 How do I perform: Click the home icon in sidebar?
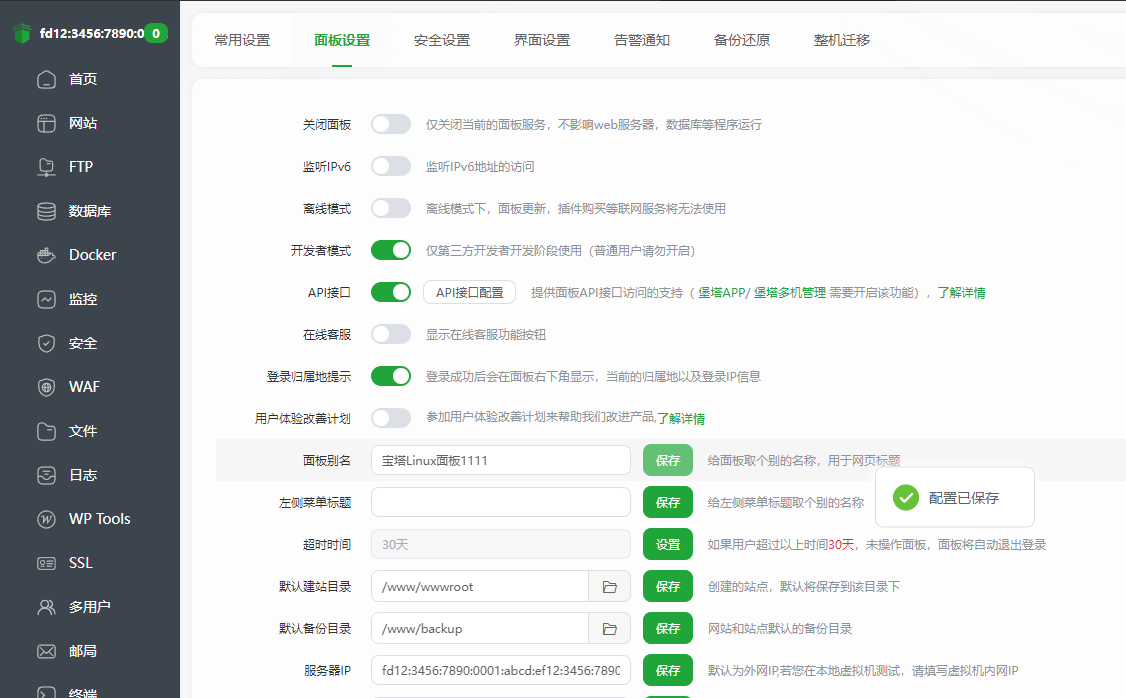pos(46,80)
